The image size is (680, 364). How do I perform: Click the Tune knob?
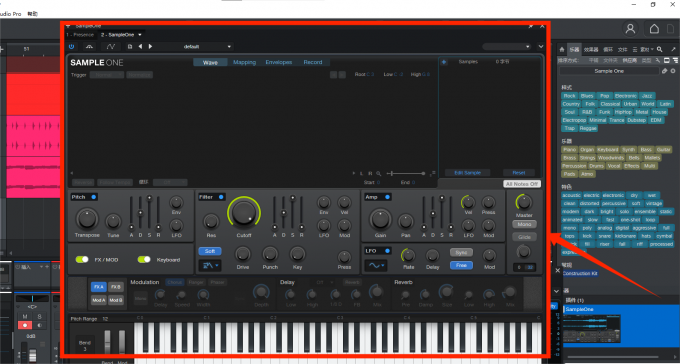pos(113,221)
